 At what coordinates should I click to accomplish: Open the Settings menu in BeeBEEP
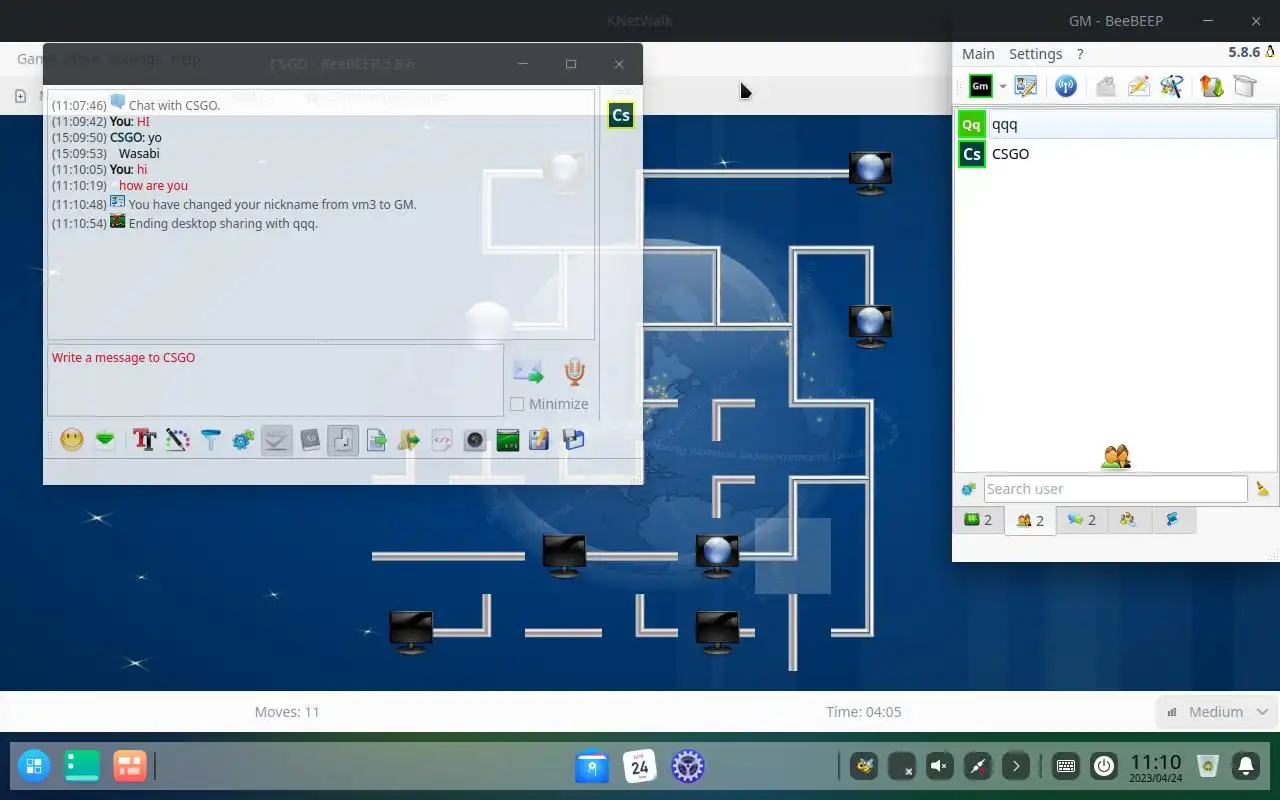[1035, 54]
